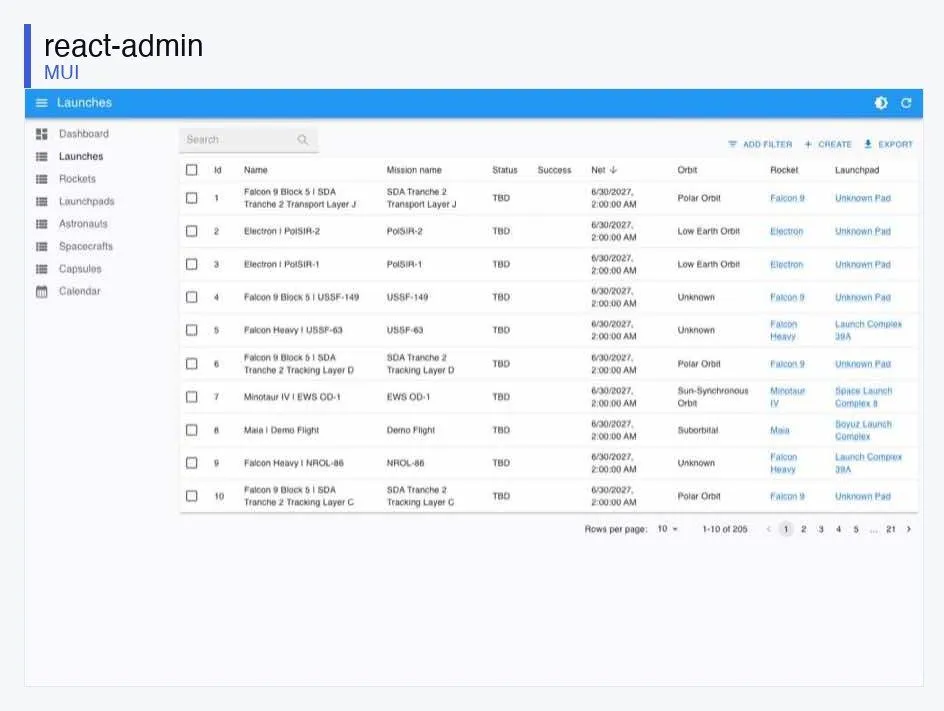Click the Export button
The image size is (944, 711).
click(888, 144)
